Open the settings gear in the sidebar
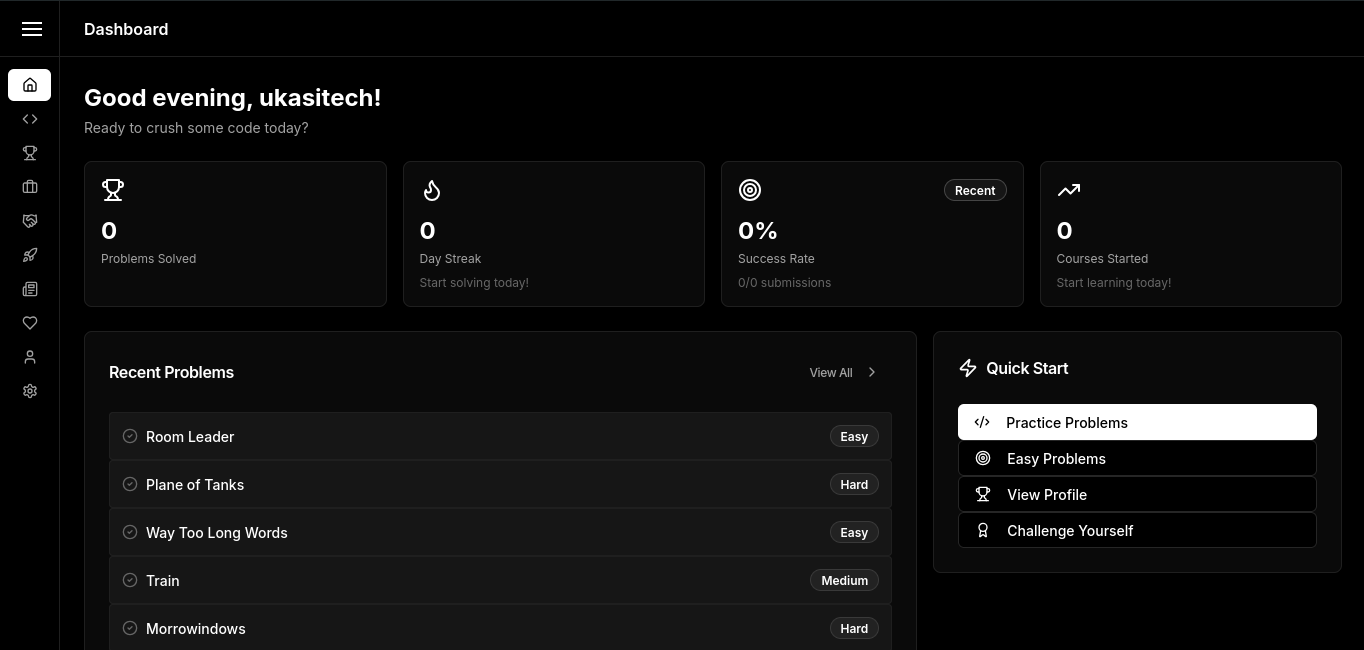 pyautogui.click(x=30, y=391)
